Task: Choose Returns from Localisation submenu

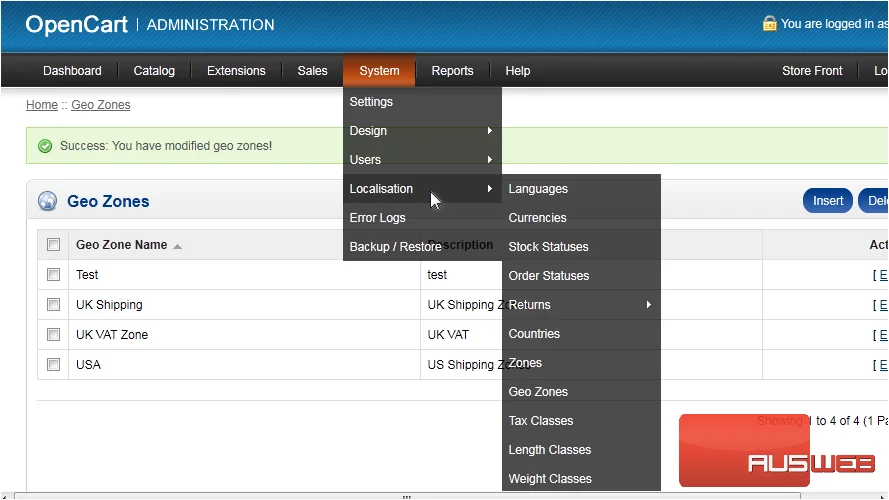Action: click(582, 305)
